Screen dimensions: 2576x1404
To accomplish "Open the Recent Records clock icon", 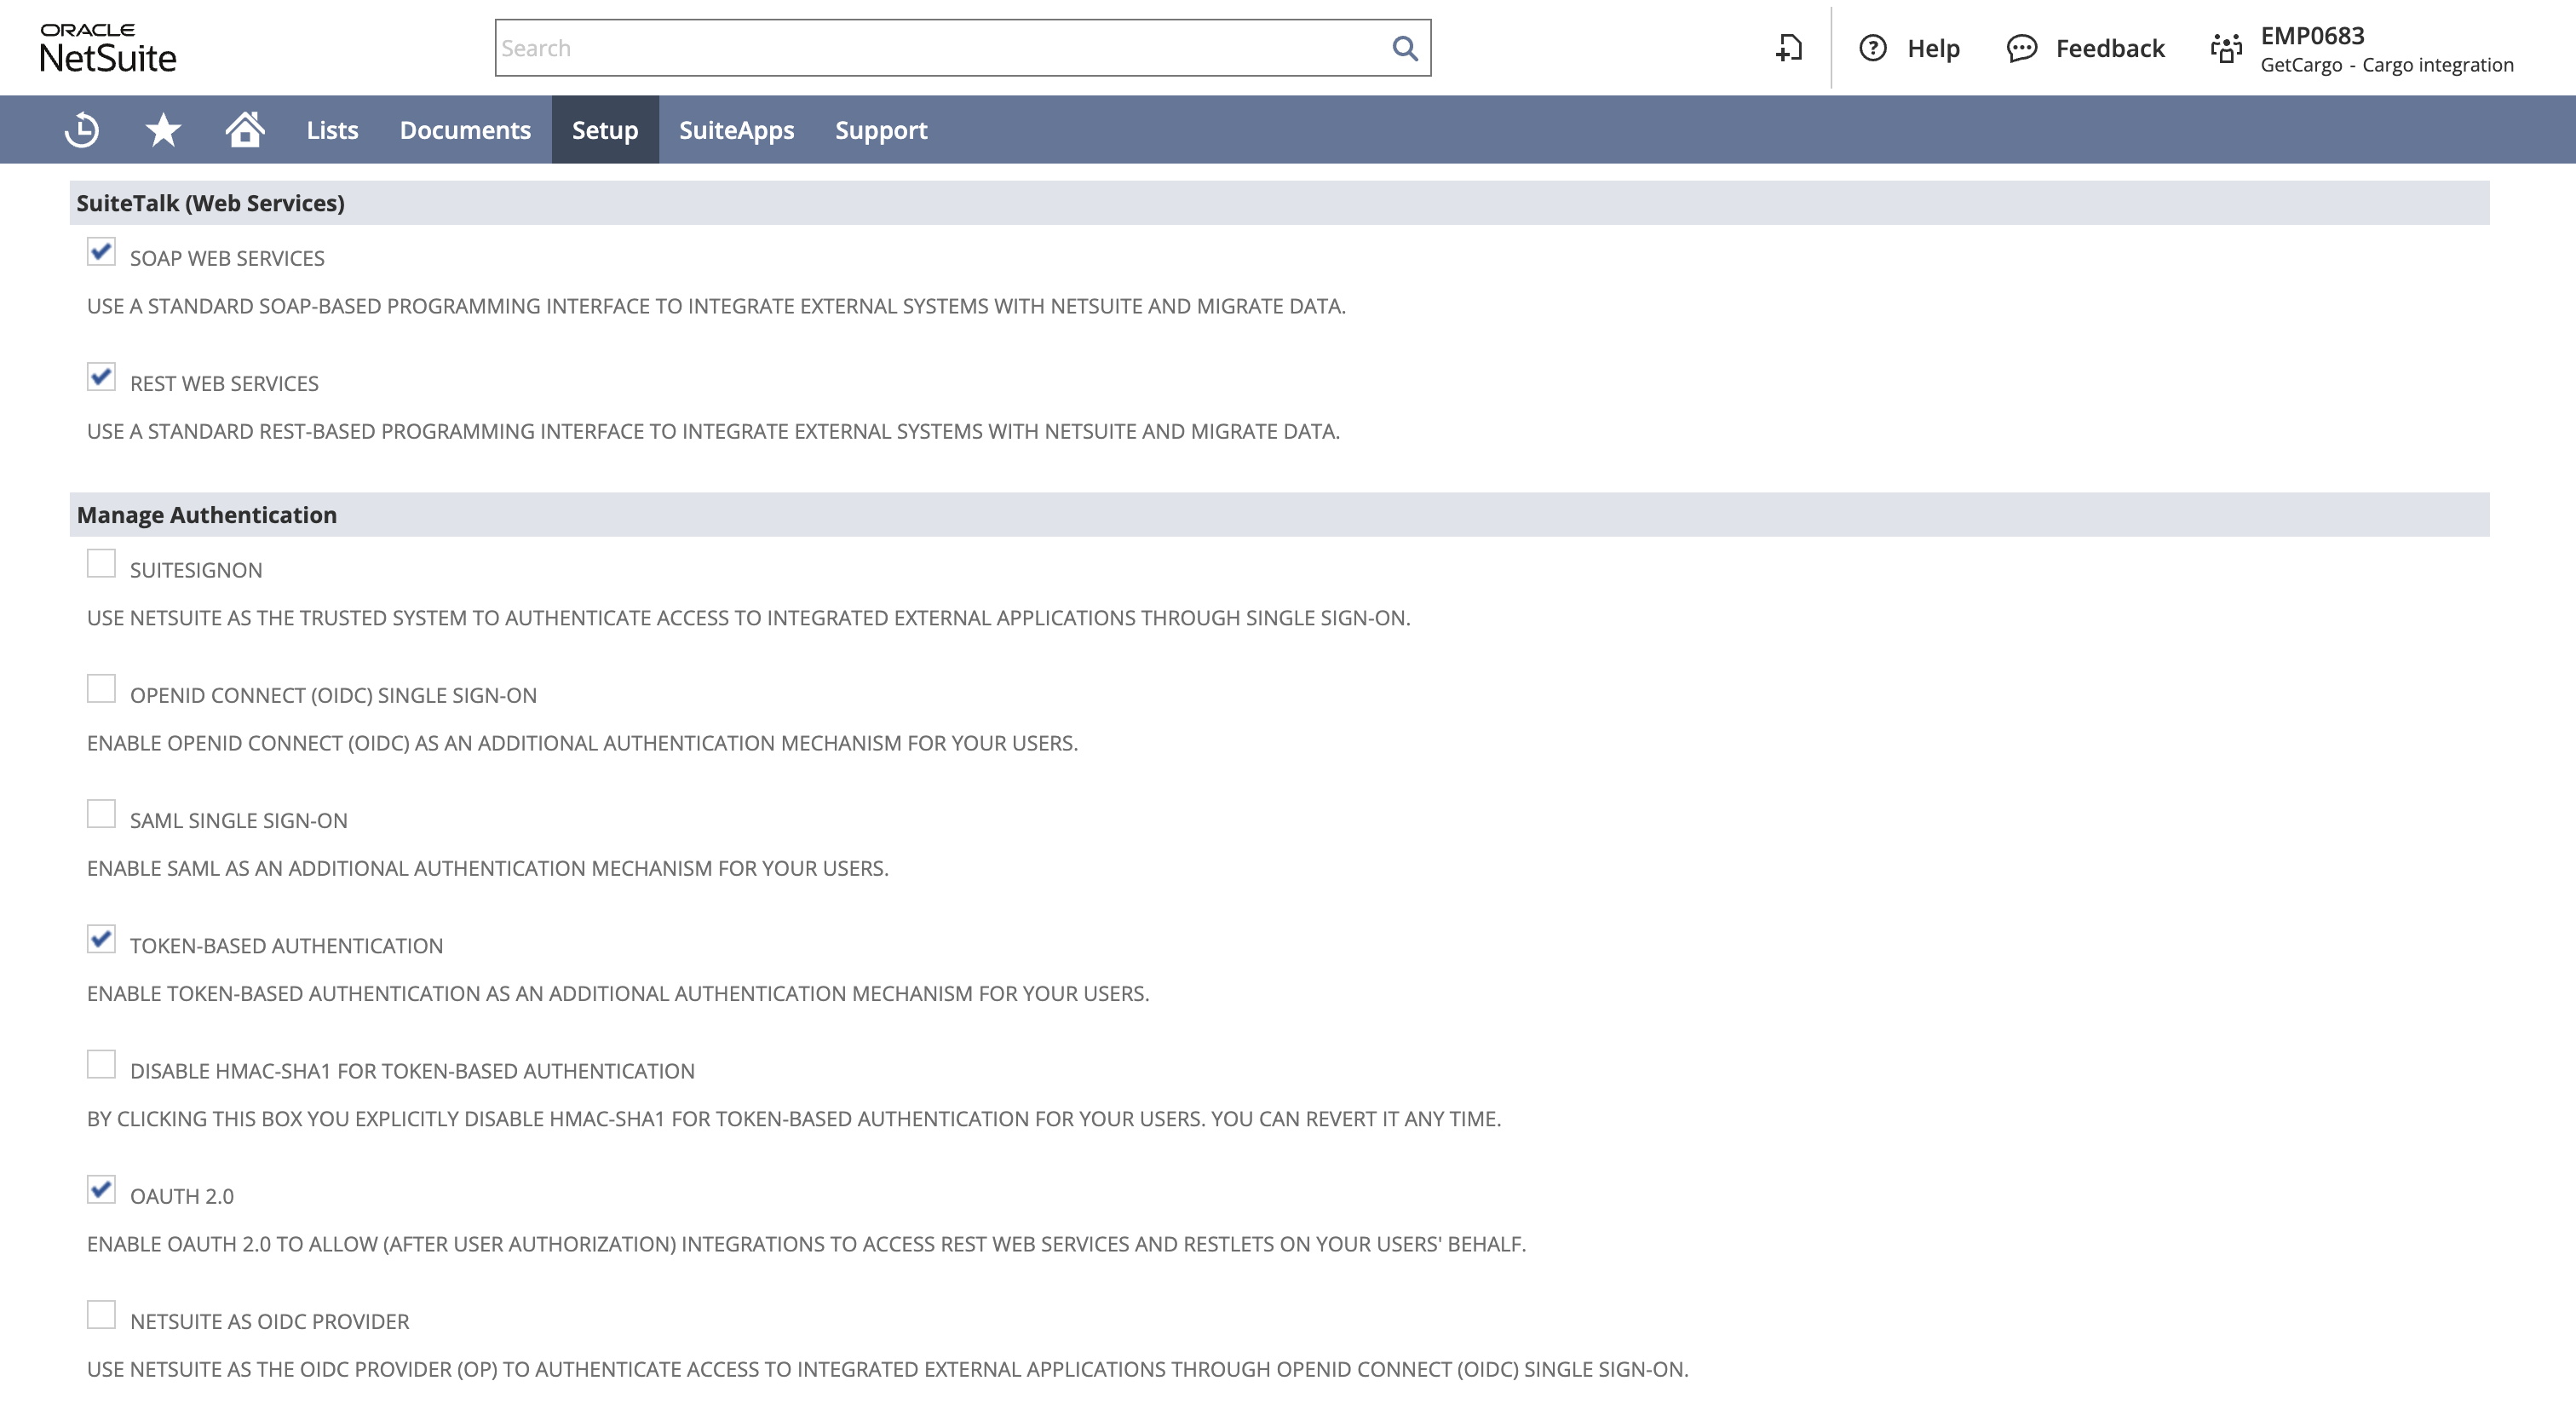I will click(82, 130).
